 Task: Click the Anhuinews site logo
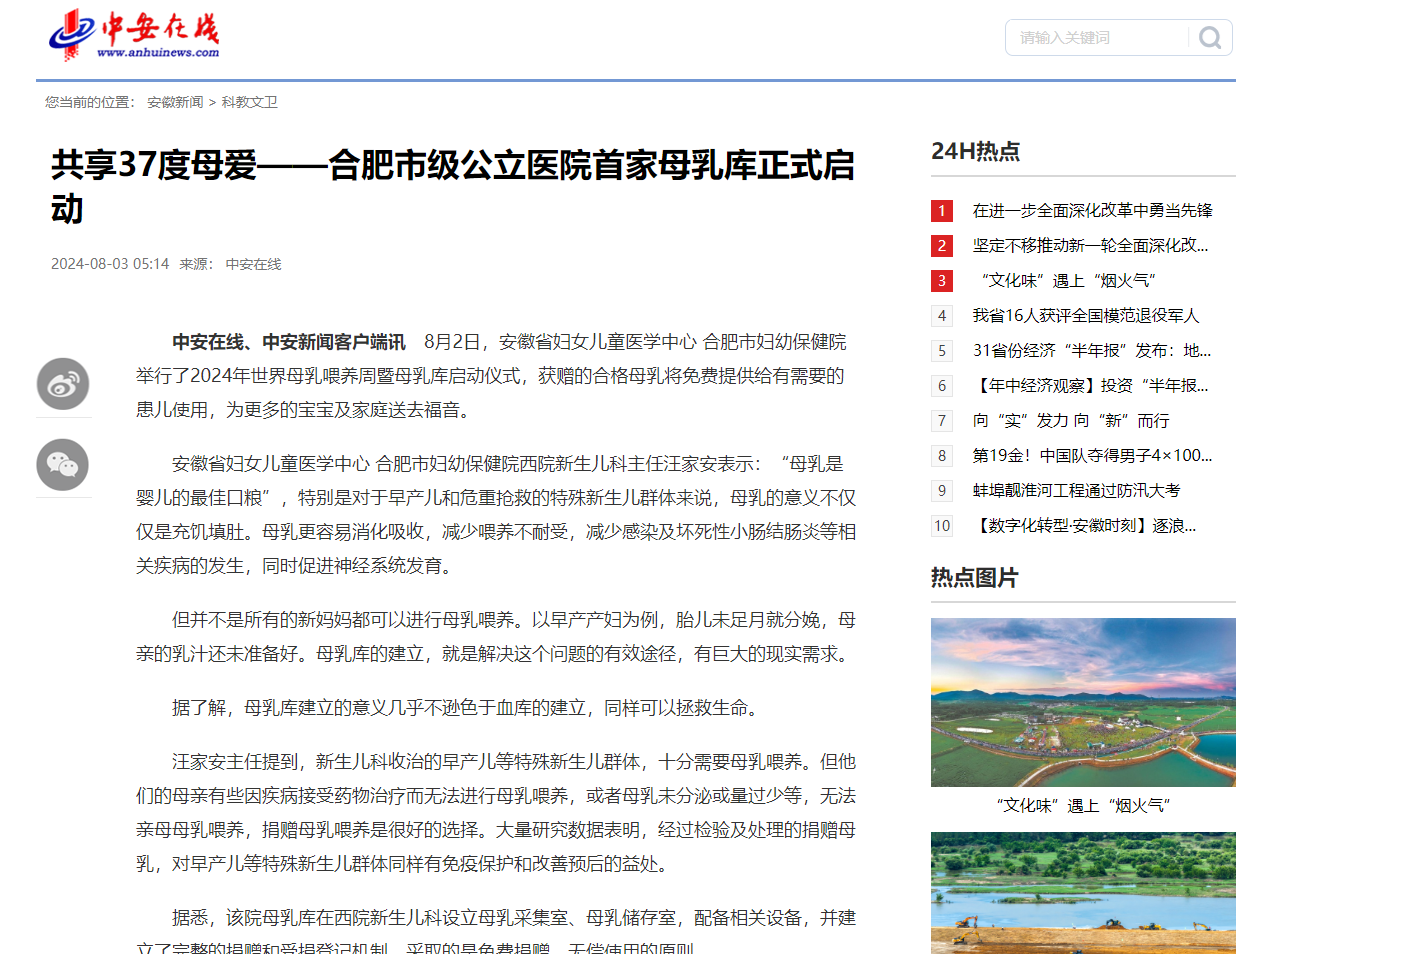tap(133, 35)
